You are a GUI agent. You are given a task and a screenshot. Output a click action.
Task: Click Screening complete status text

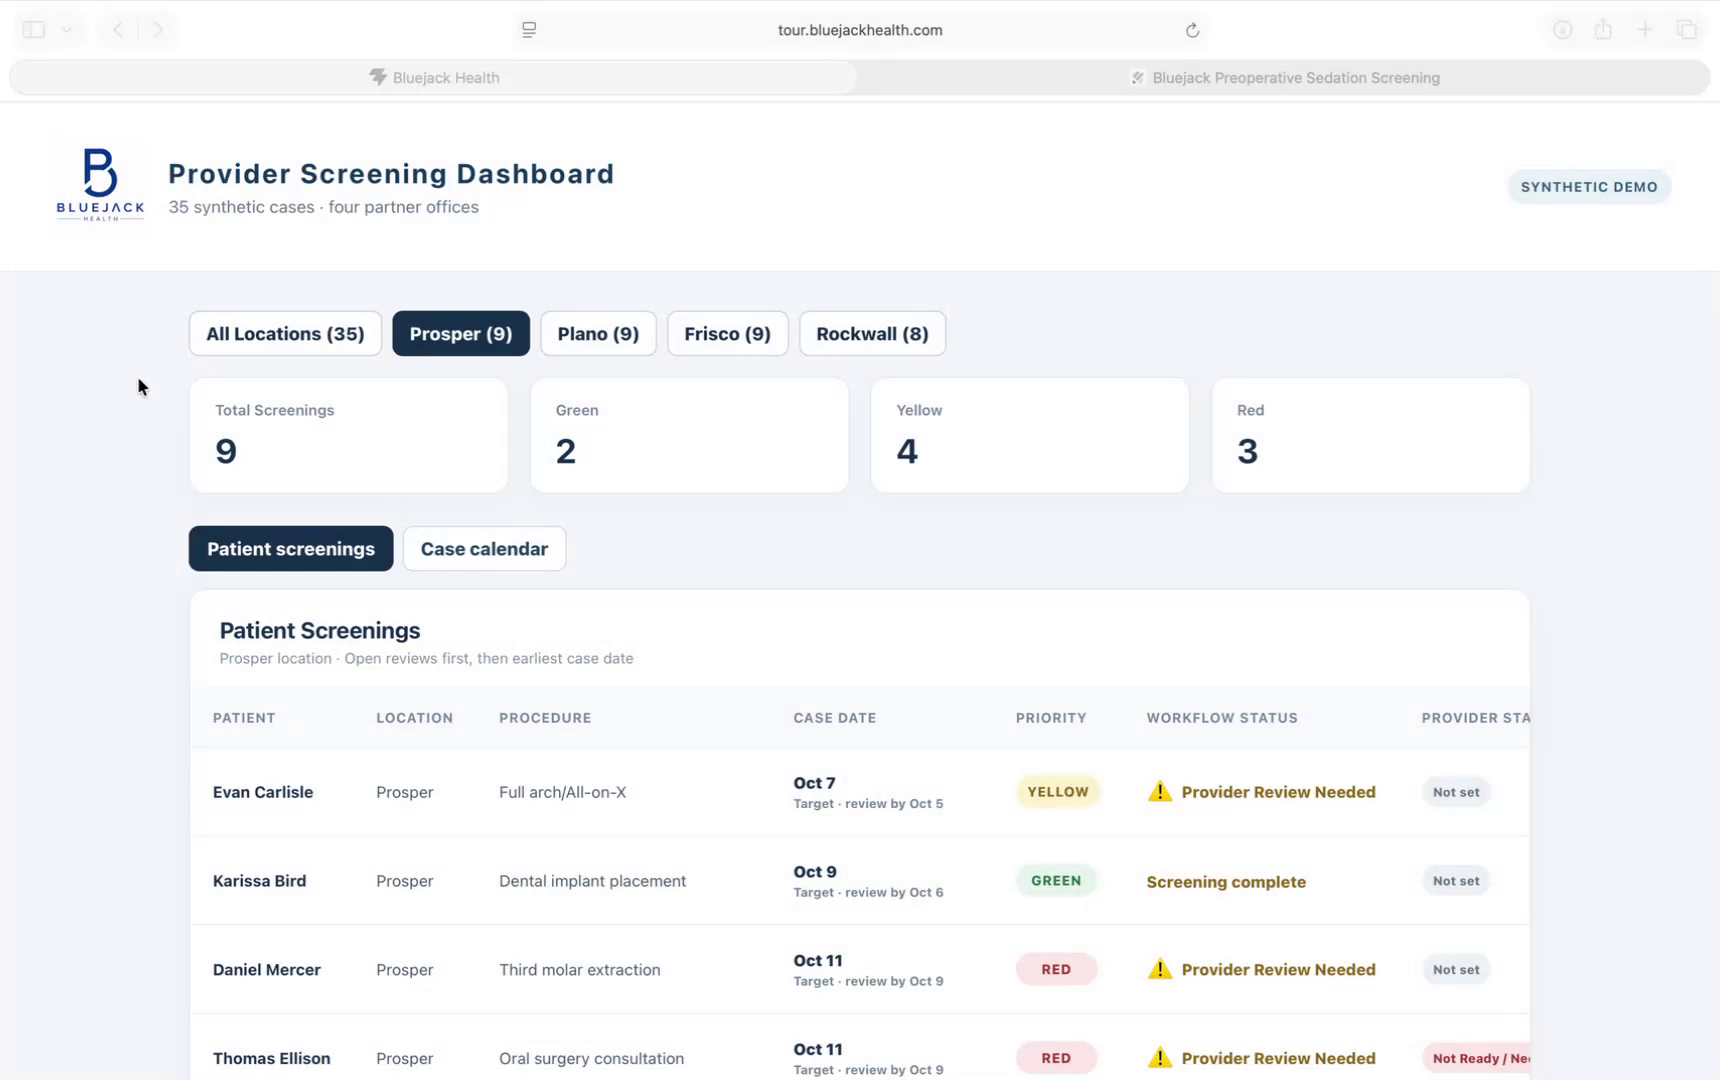(1226, 882)
